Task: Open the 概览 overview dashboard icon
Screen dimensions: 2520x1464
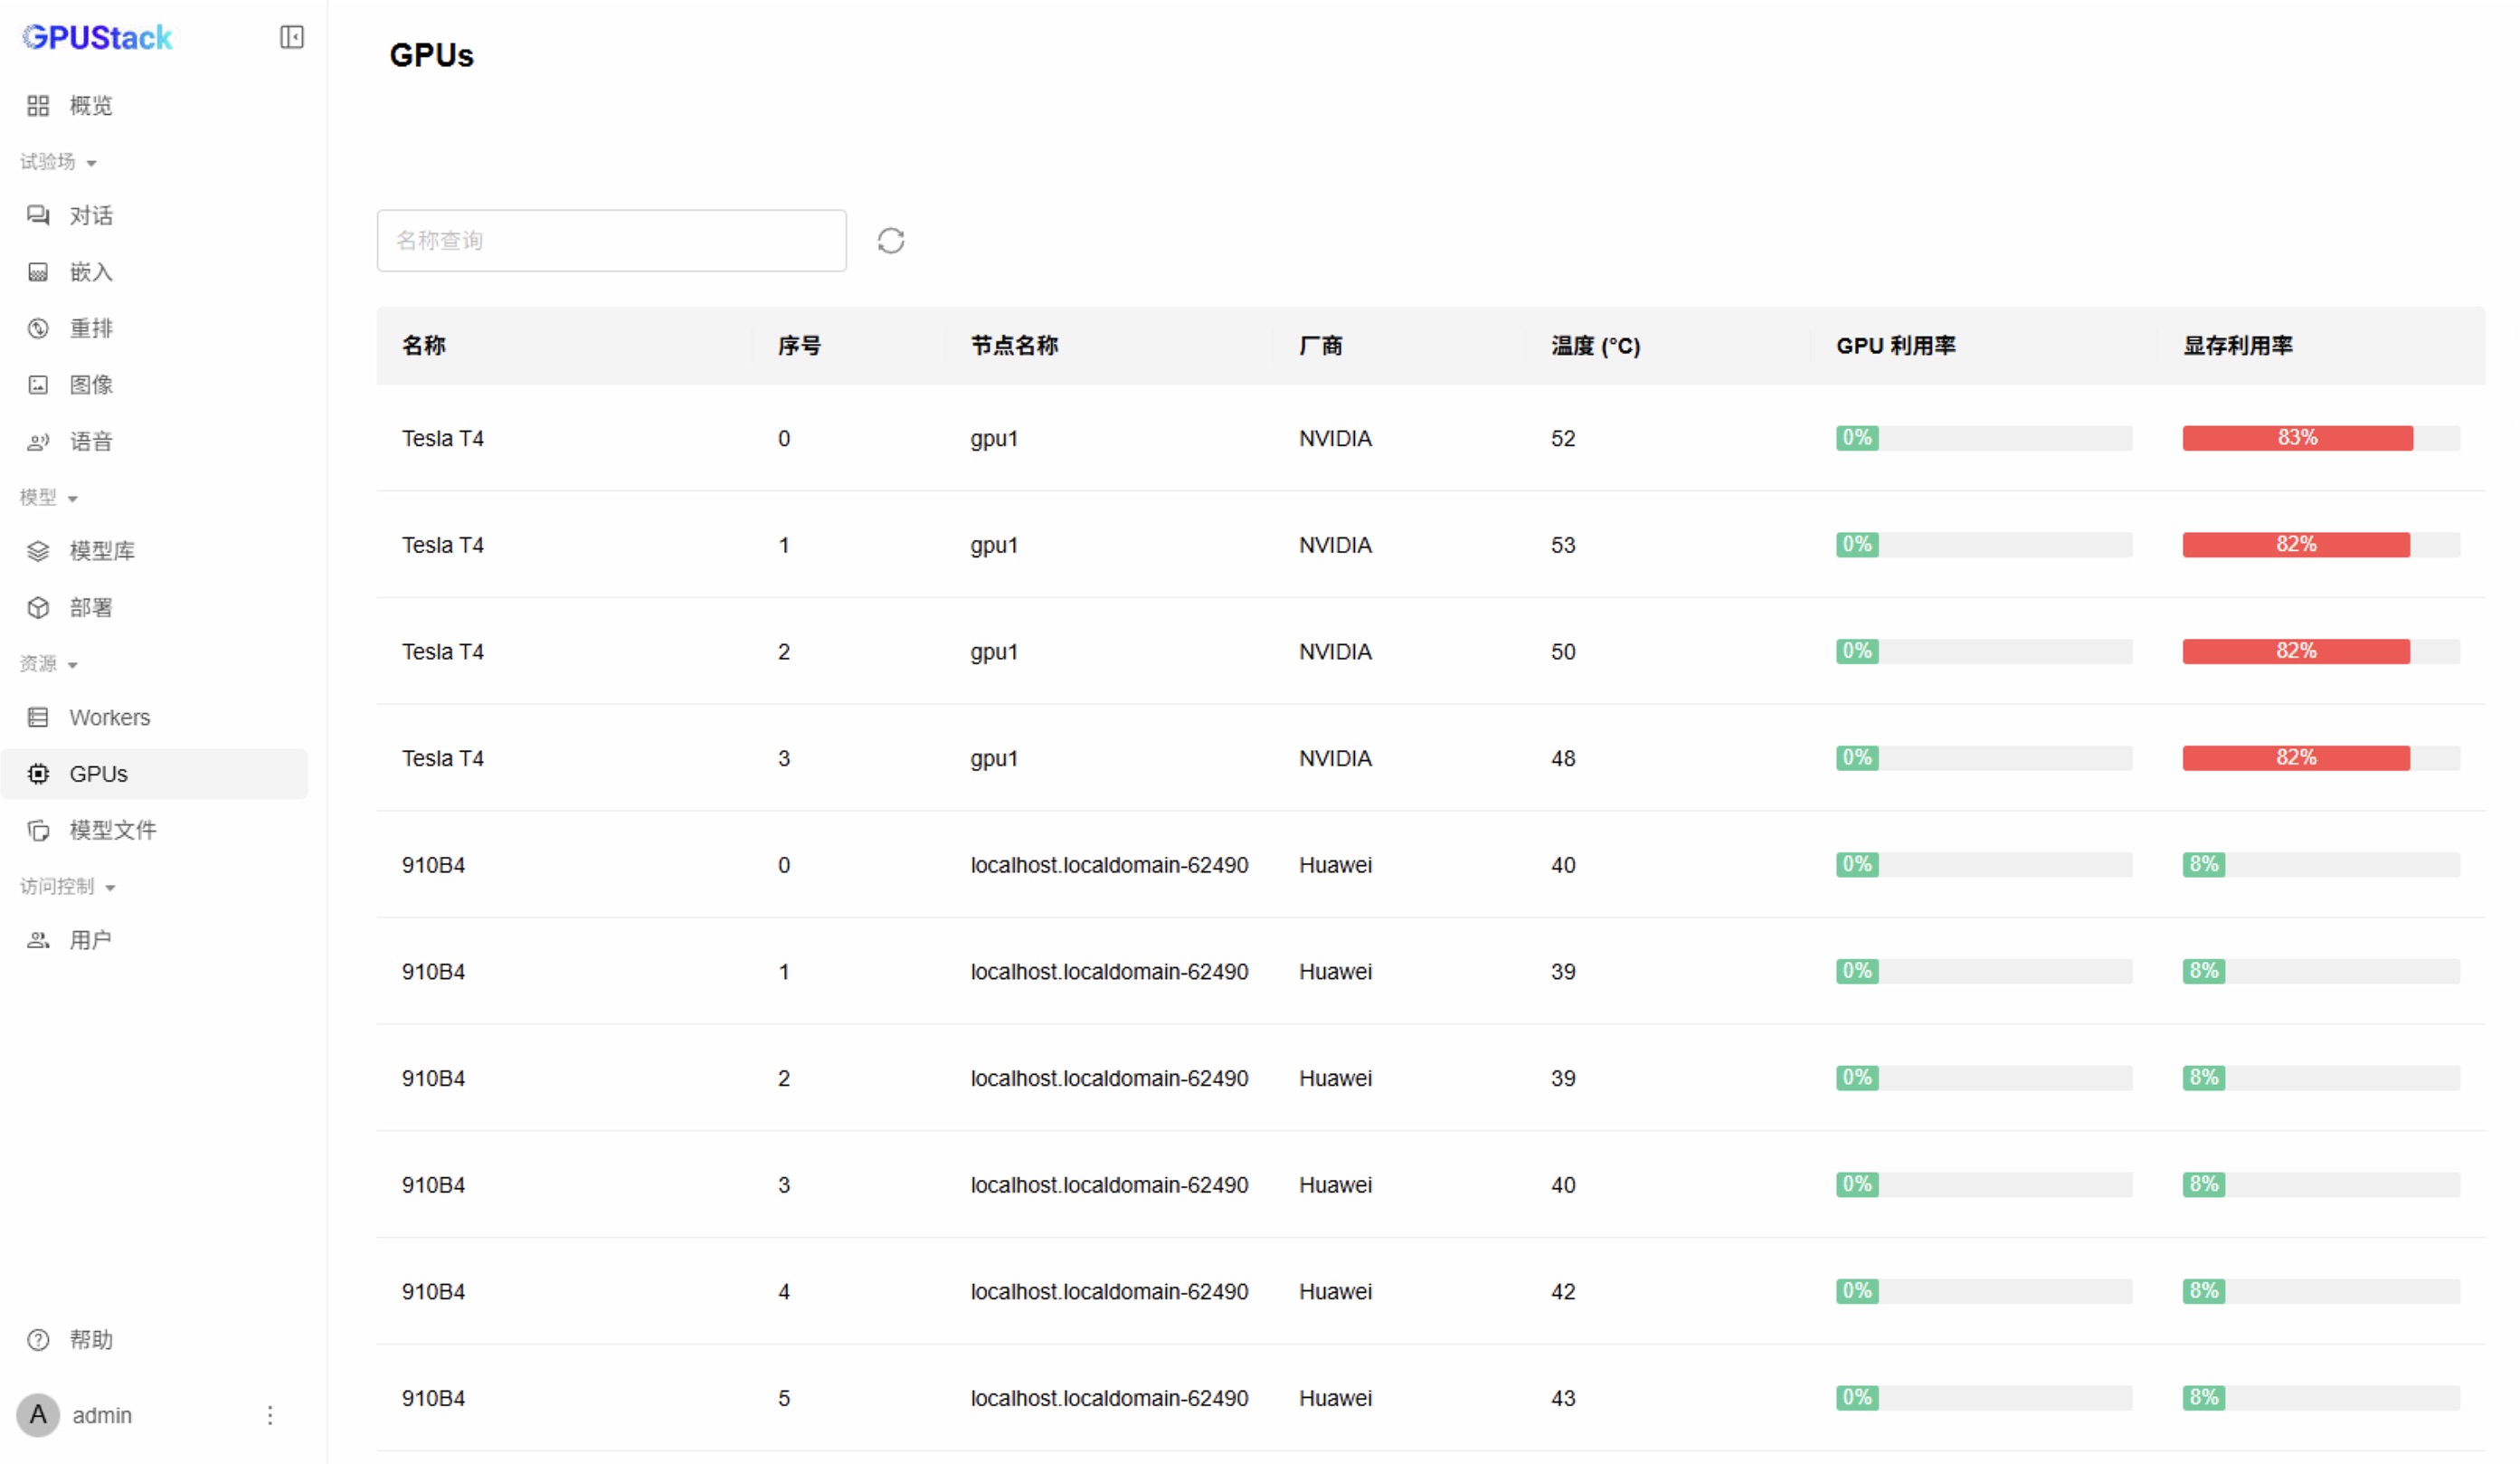Action: 38,106
